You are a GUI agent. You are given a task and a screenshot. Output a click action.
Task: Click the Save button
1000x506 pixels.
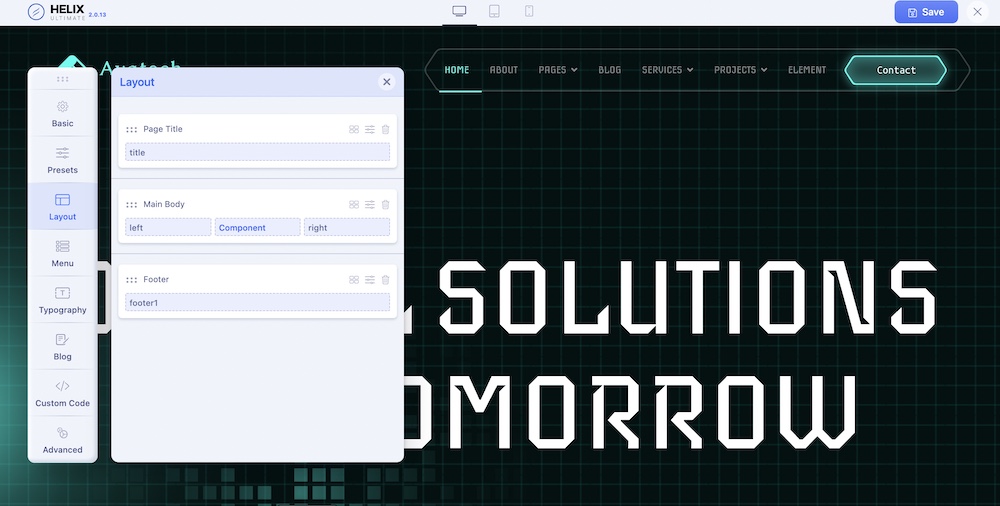(925, 12)
